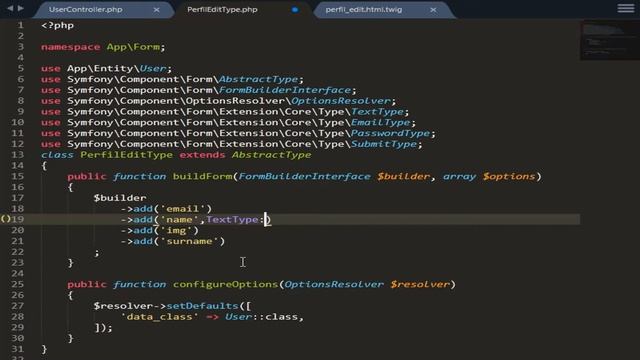640x360 pixels.
Task: Click 'TextType' in the line 9 import
Action: click(x=377, y=111)
